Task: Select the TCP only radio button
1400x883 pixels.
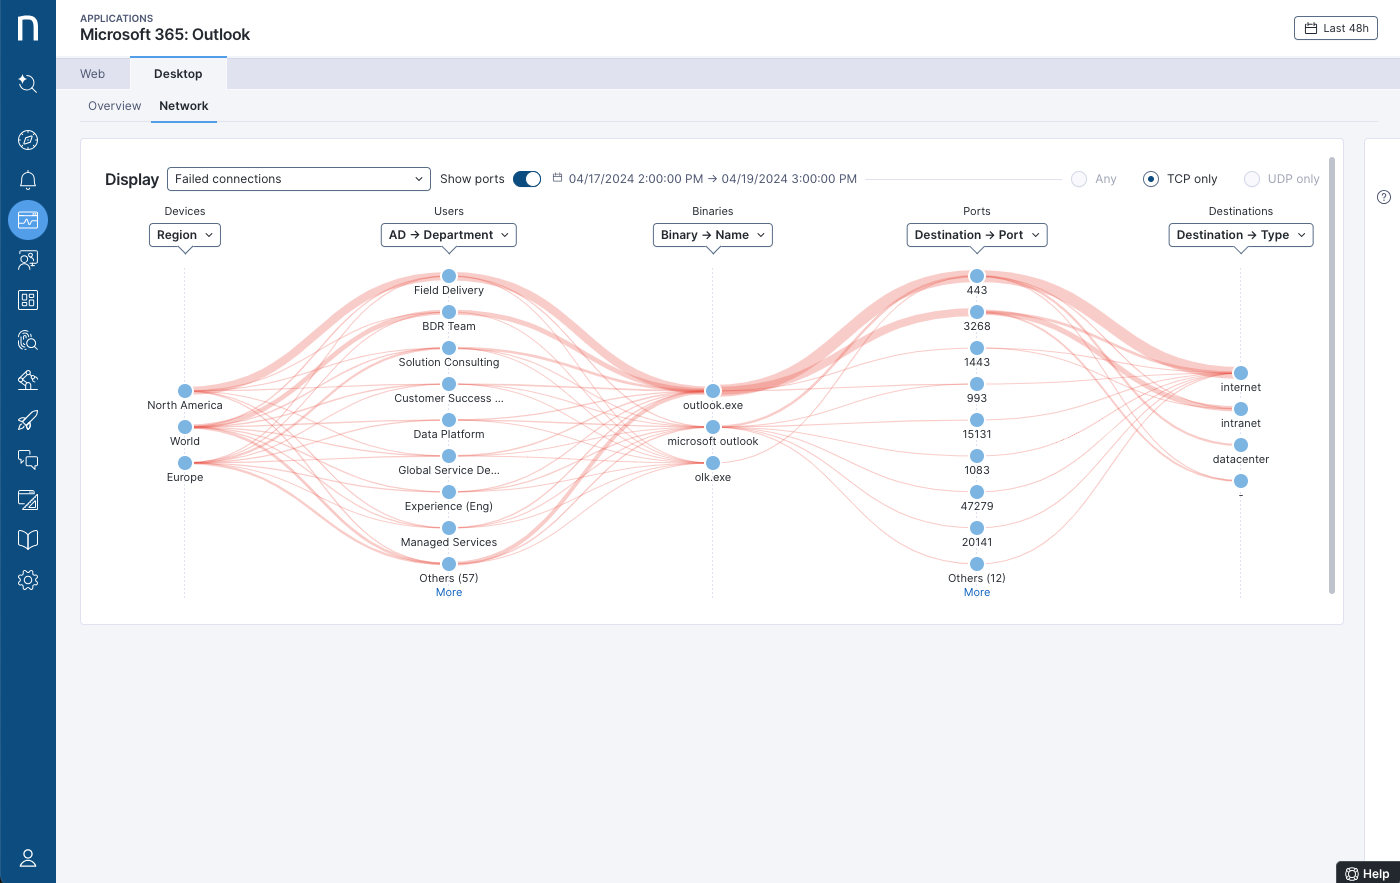Action: (x=1151, y=179)
